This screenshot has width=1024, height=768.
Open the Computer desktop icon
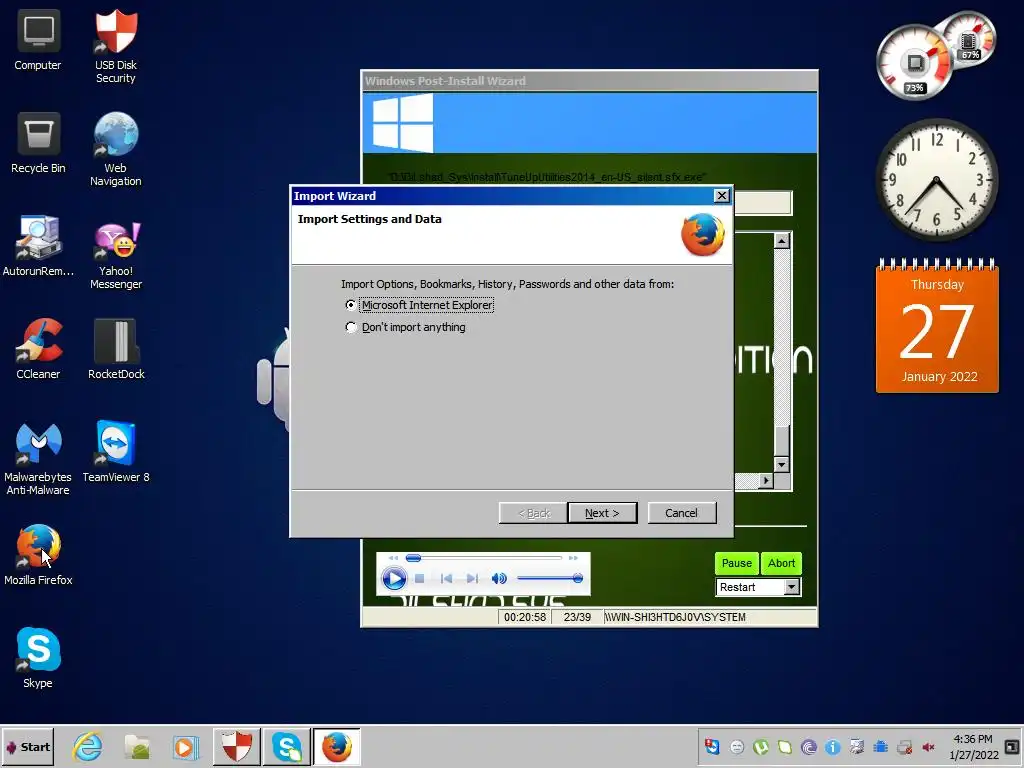(38, 40)
